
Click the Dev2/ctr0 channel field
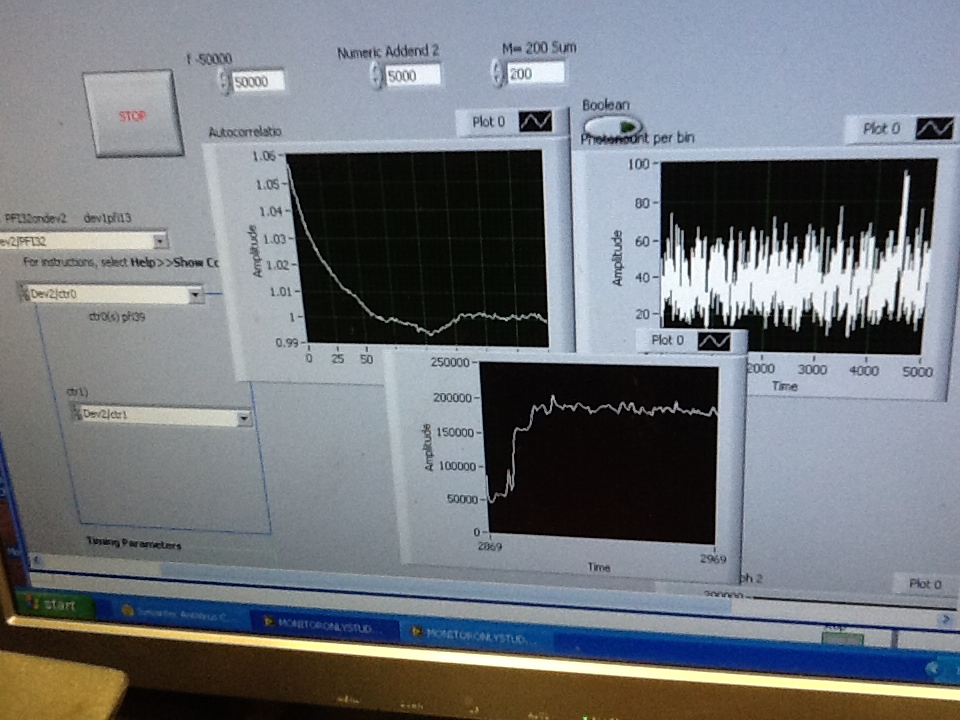[x=111, y=294]
